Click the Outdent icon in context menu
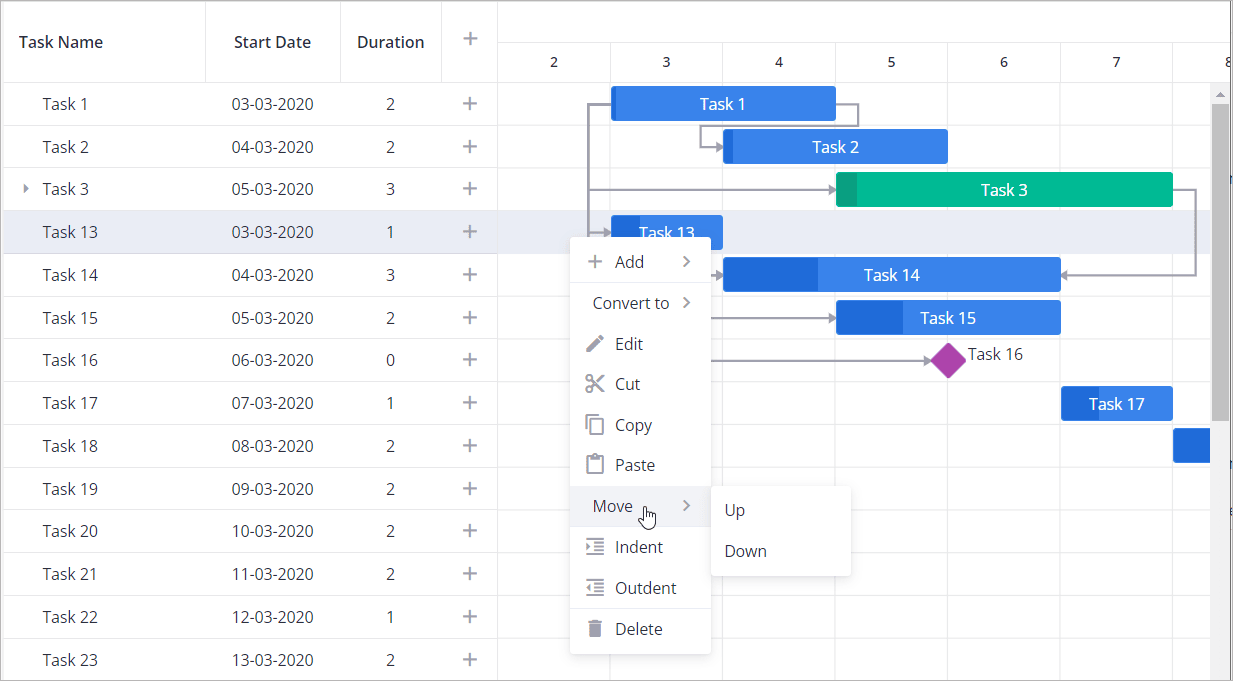 coord(595,588)
